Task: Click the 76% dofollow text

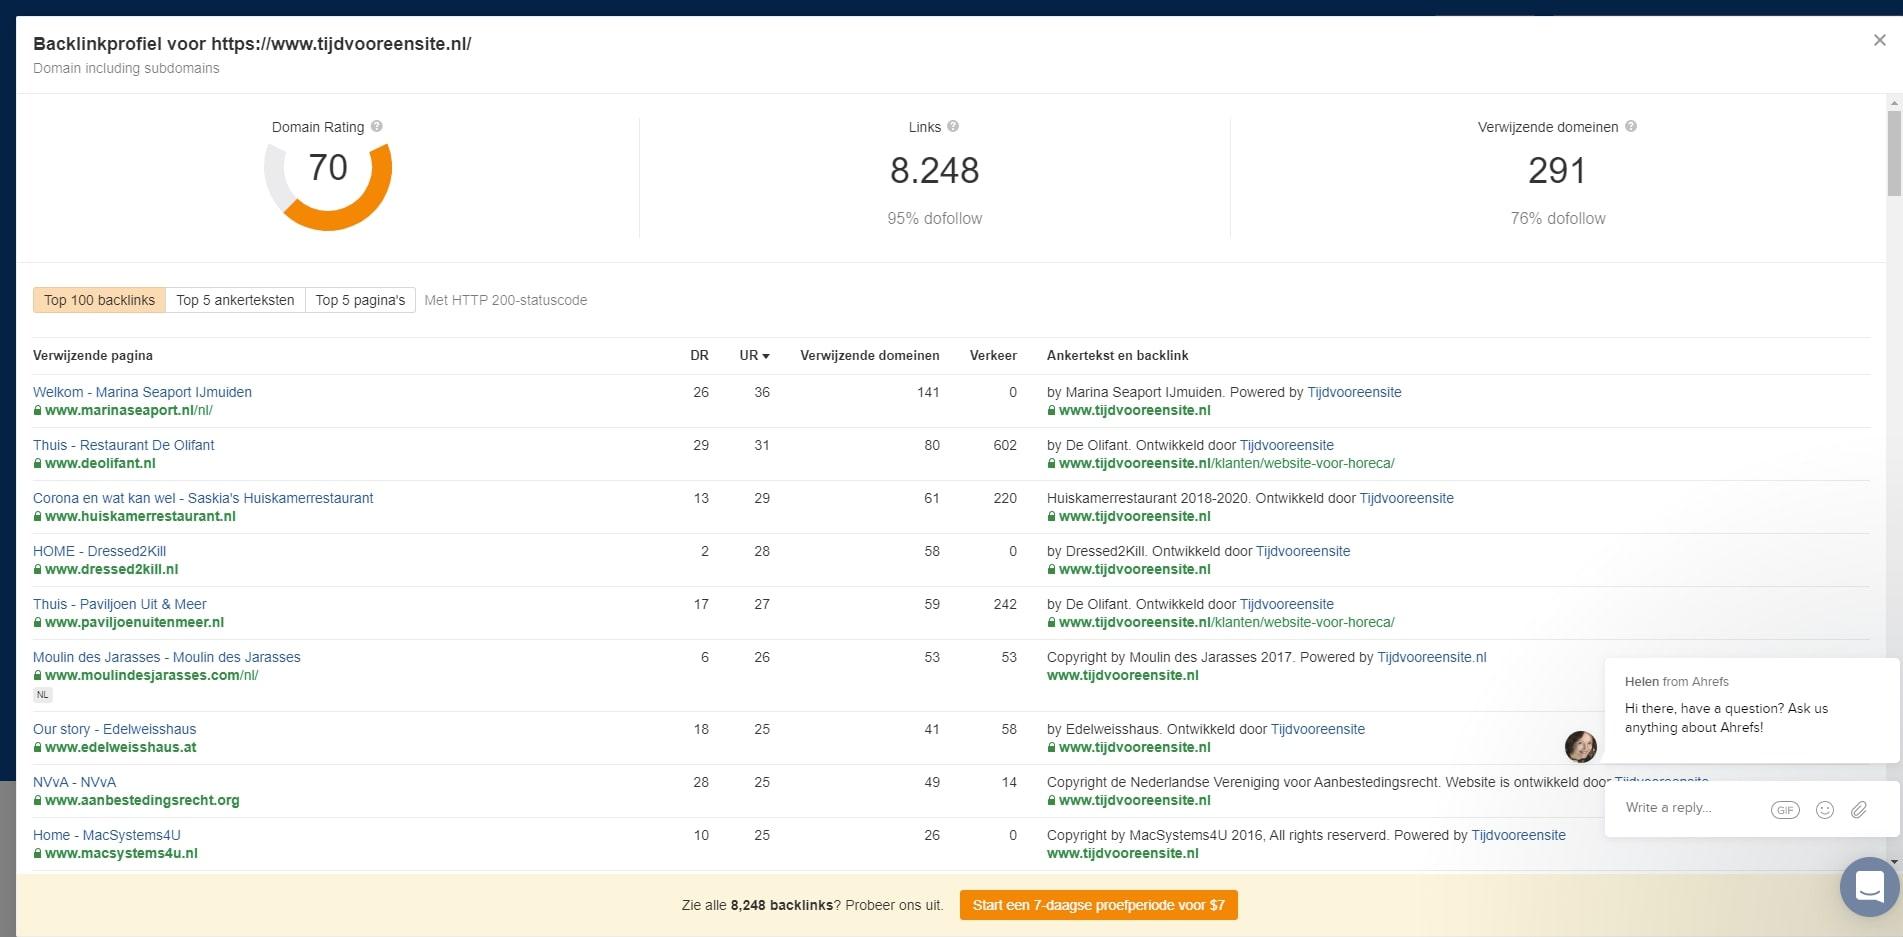Action: [x=1558, y=218]
